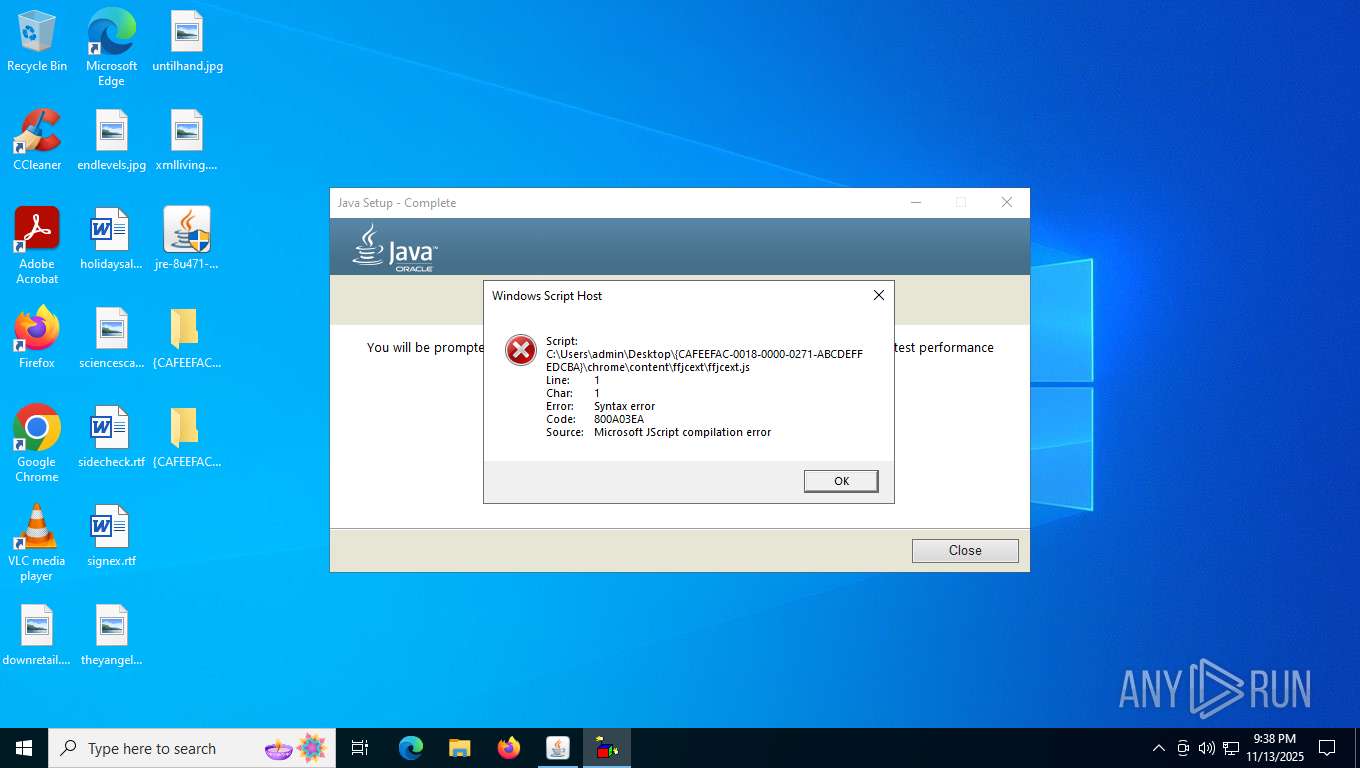The height and width of the screenshot is (768, 1360).
Task: Select signex.rtf document on desktop
Action: (x=111, y=536)
